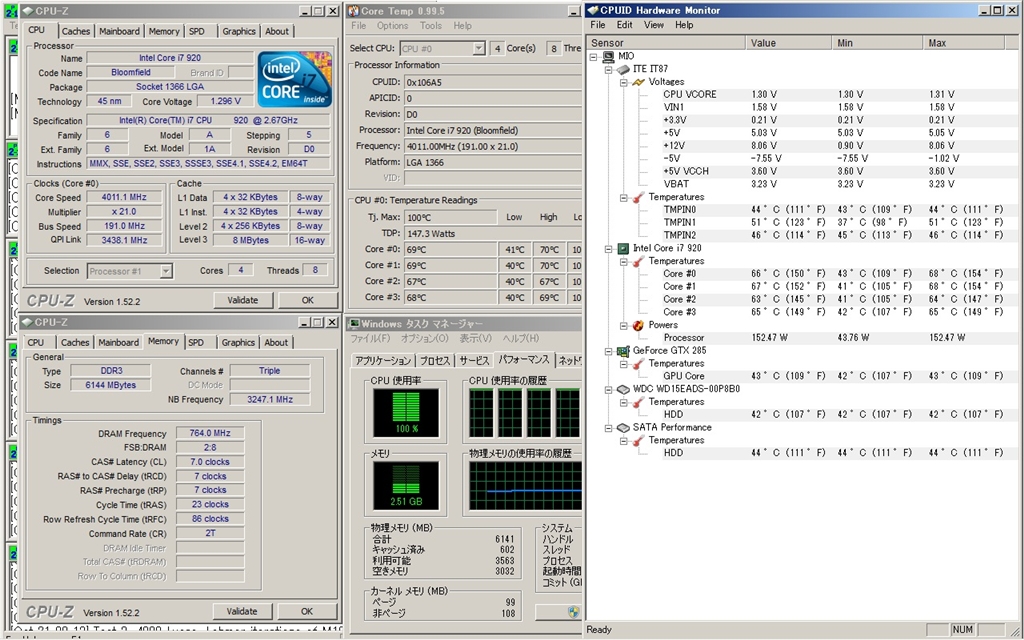
Task: Click the Tj. Max field showing 100°C
Action: coord(451,217)
